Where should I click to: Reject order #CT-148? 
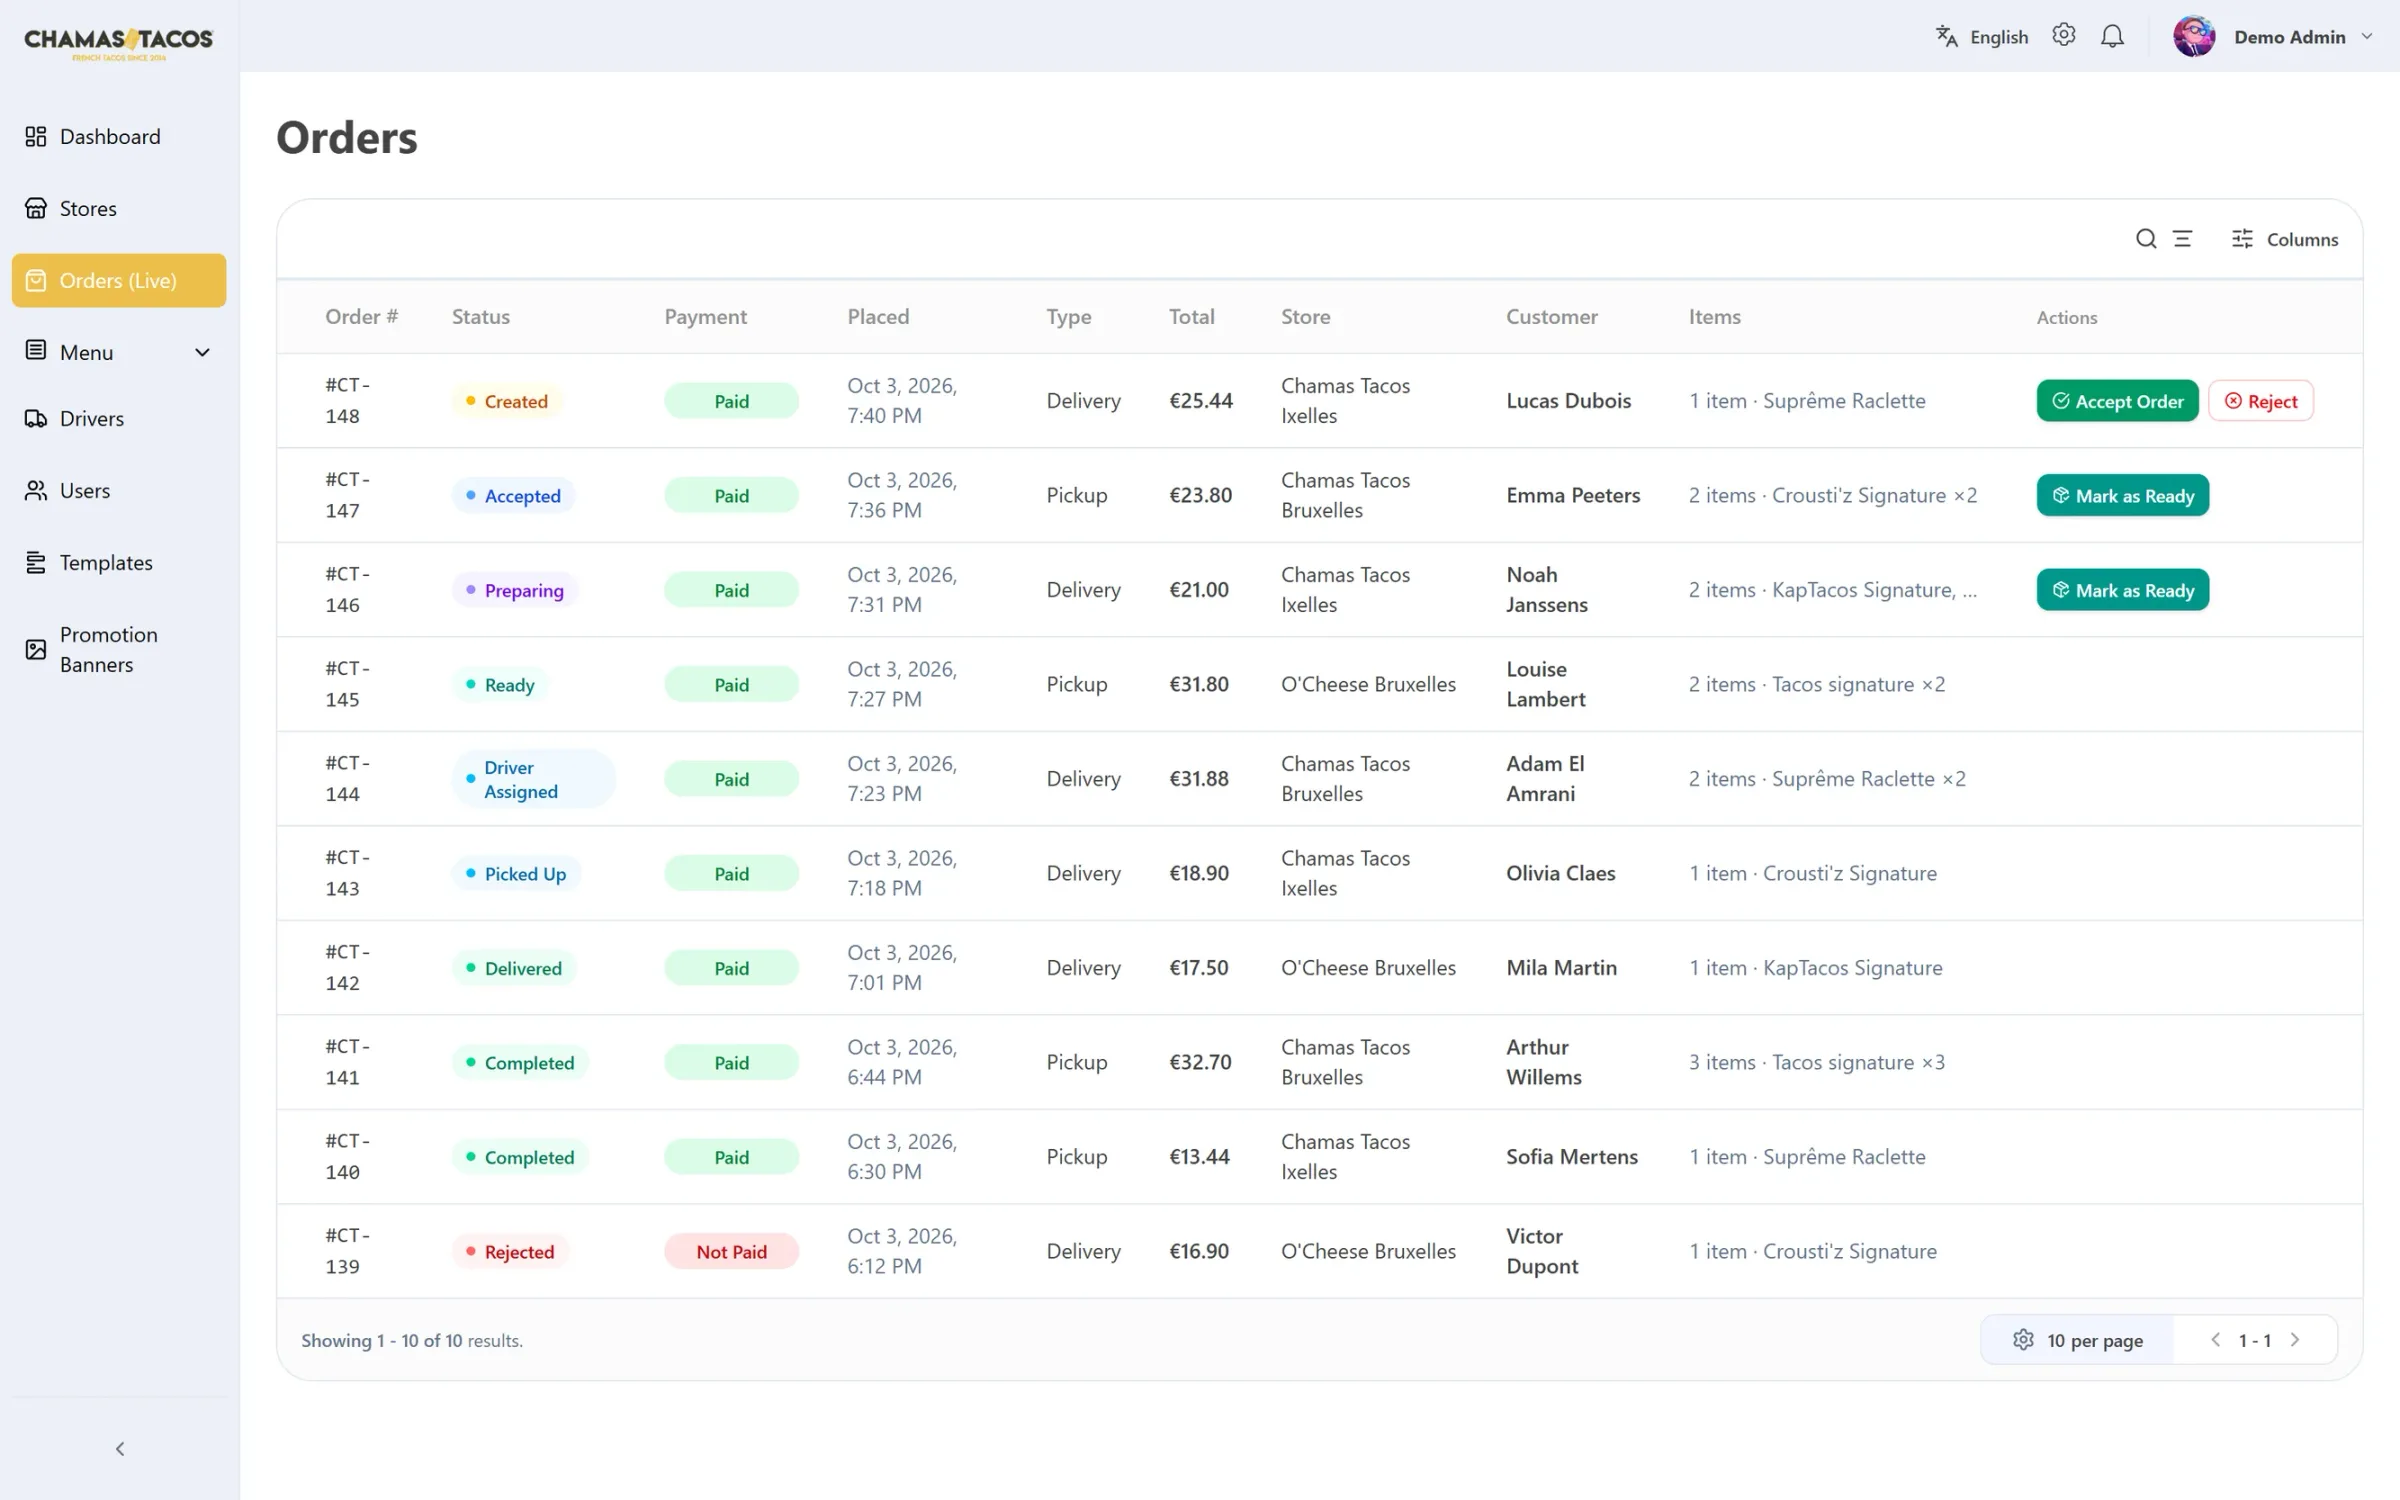2261,401
